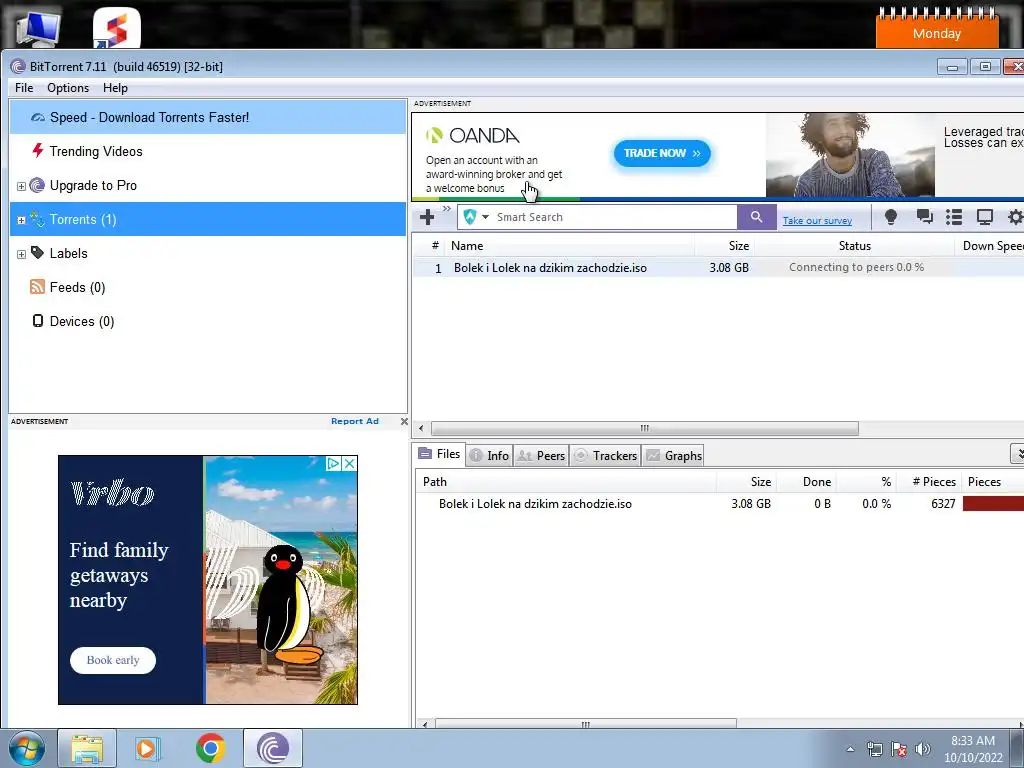Viewport: 1024px width, 768px height.
Task: Click the chat bubbles icon
Action: (x=924, y=217)
